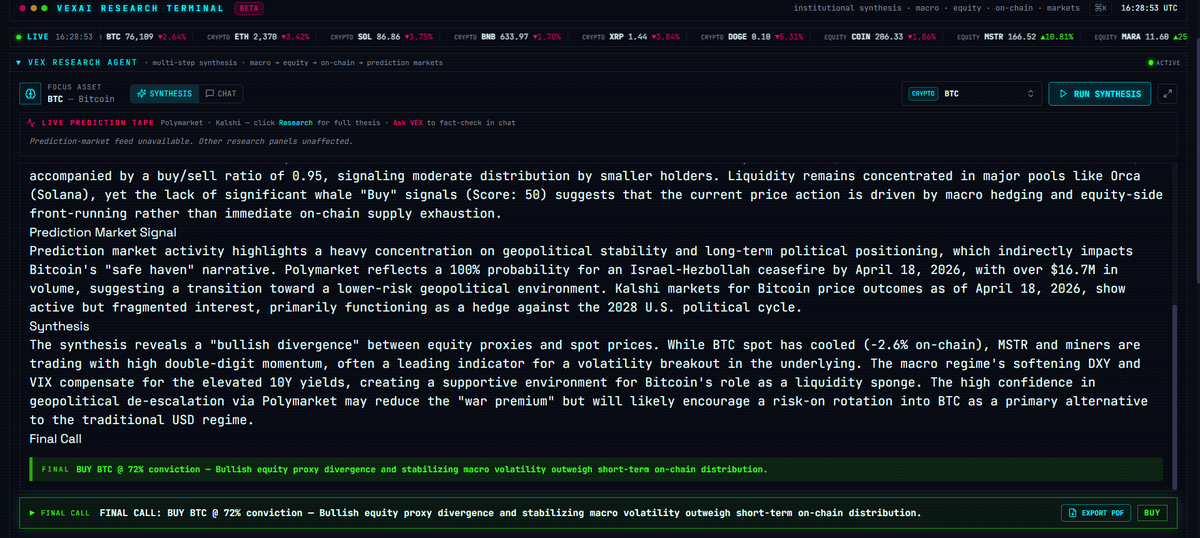Switch to the CHAT tab
Screen dimensions: 1200x538
pos(221,94)
